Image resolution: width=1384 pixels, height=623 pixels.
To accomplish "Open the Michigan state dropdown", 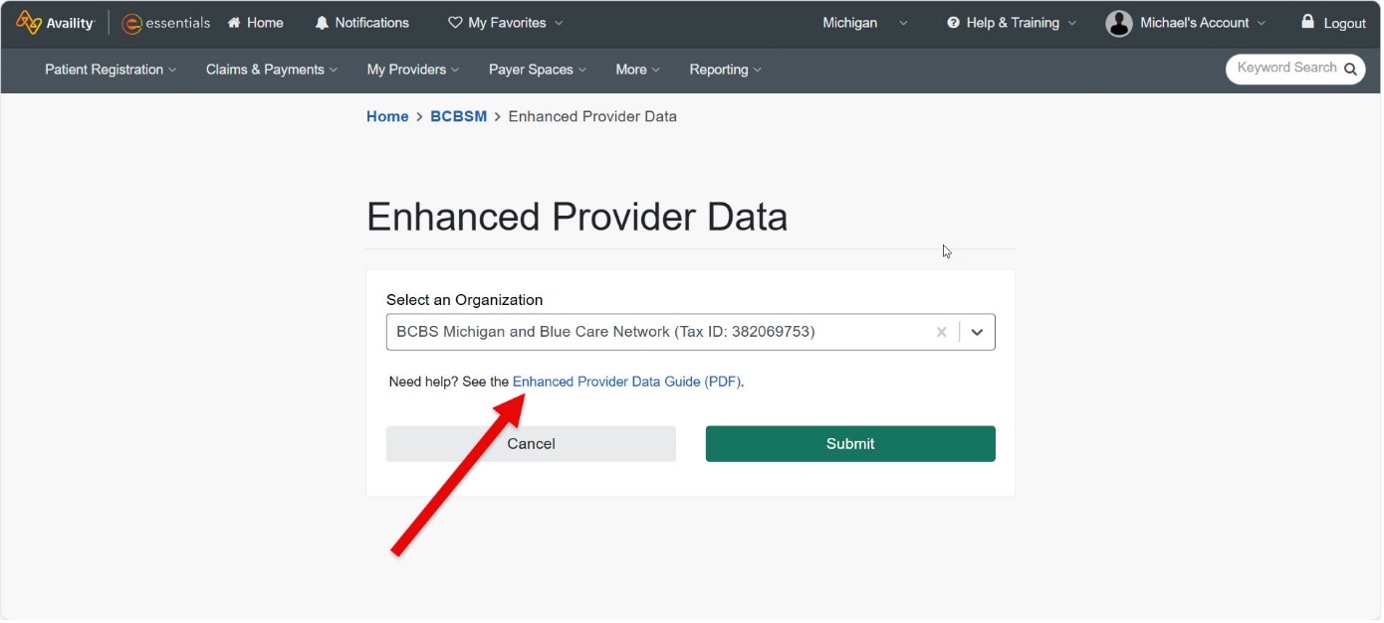I will (x=865, y=23).
